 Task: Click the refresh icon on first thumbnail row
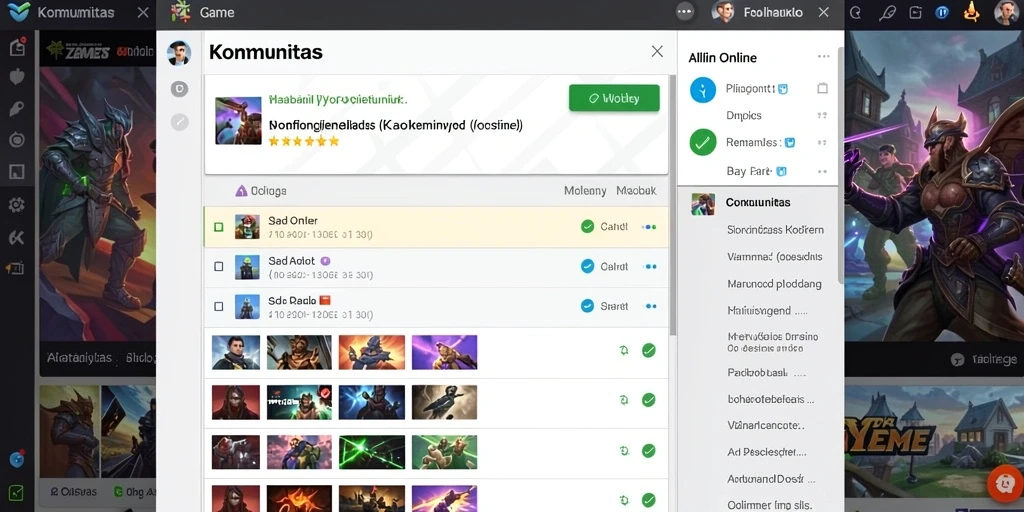pyautogui.click(x=624, y=351)
